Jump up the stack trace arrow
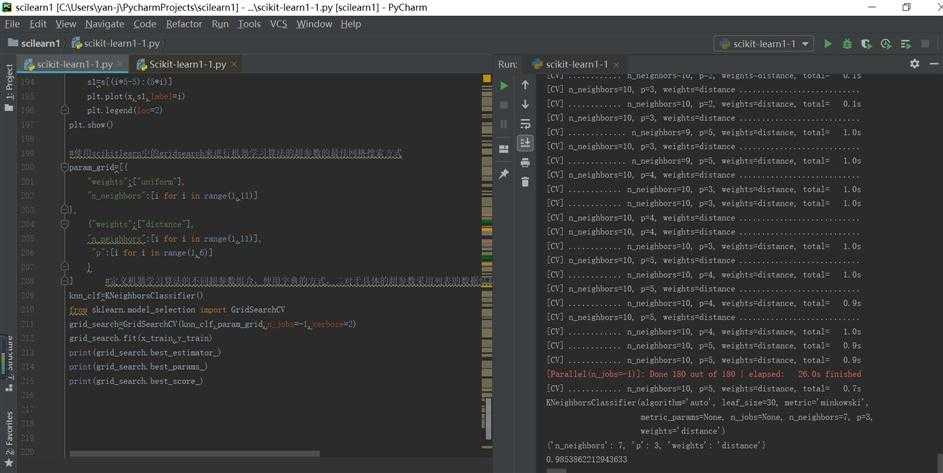 click(525, 85)
